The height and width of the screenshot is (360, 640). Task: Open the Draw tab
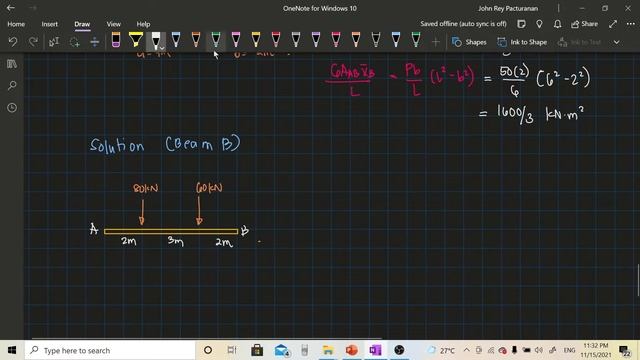pos(82,24)
